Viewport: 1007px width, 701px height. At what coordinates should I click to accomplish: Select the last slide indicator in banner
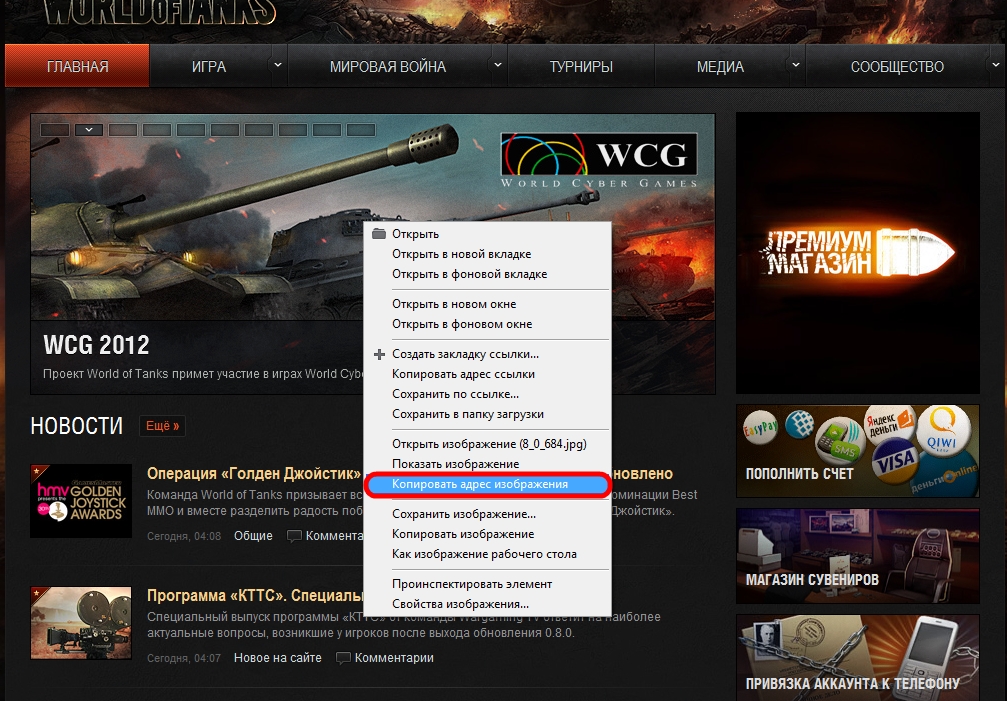[x=361, y=130]
